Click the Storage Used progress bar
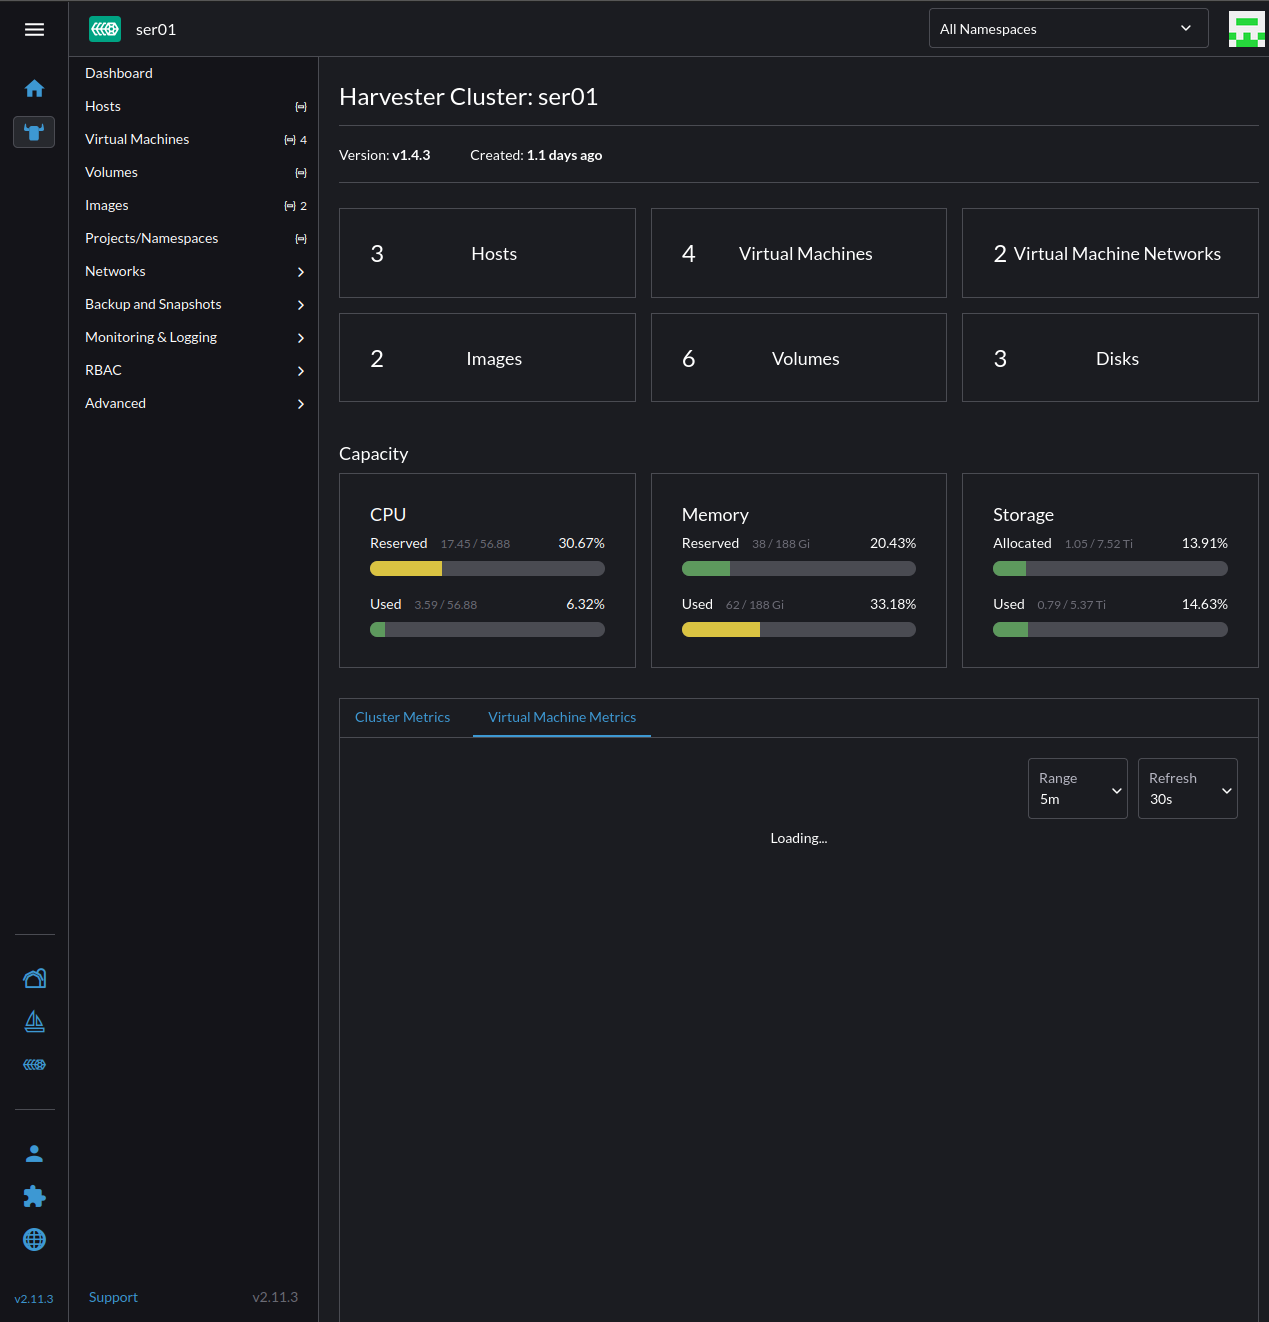The height and width of the screenshot is (1322, 1269). [x=1110, y=630]
